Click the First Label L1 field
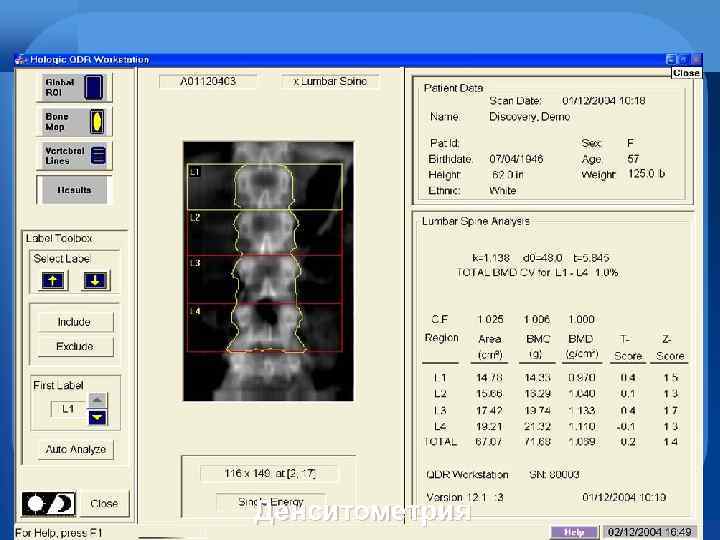 click(x=68, y=409)
